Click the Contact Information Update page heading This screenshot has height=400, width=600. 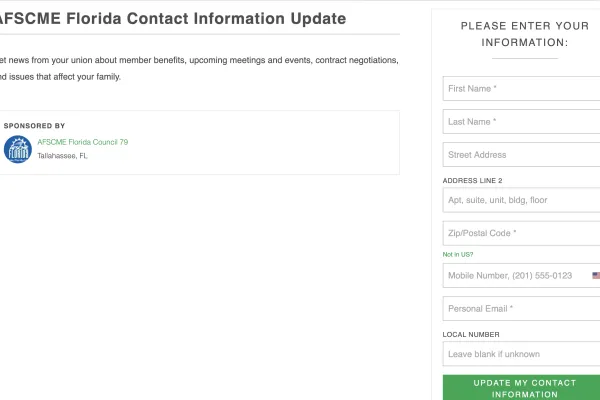pyautogui.click(x=173, y=19)
